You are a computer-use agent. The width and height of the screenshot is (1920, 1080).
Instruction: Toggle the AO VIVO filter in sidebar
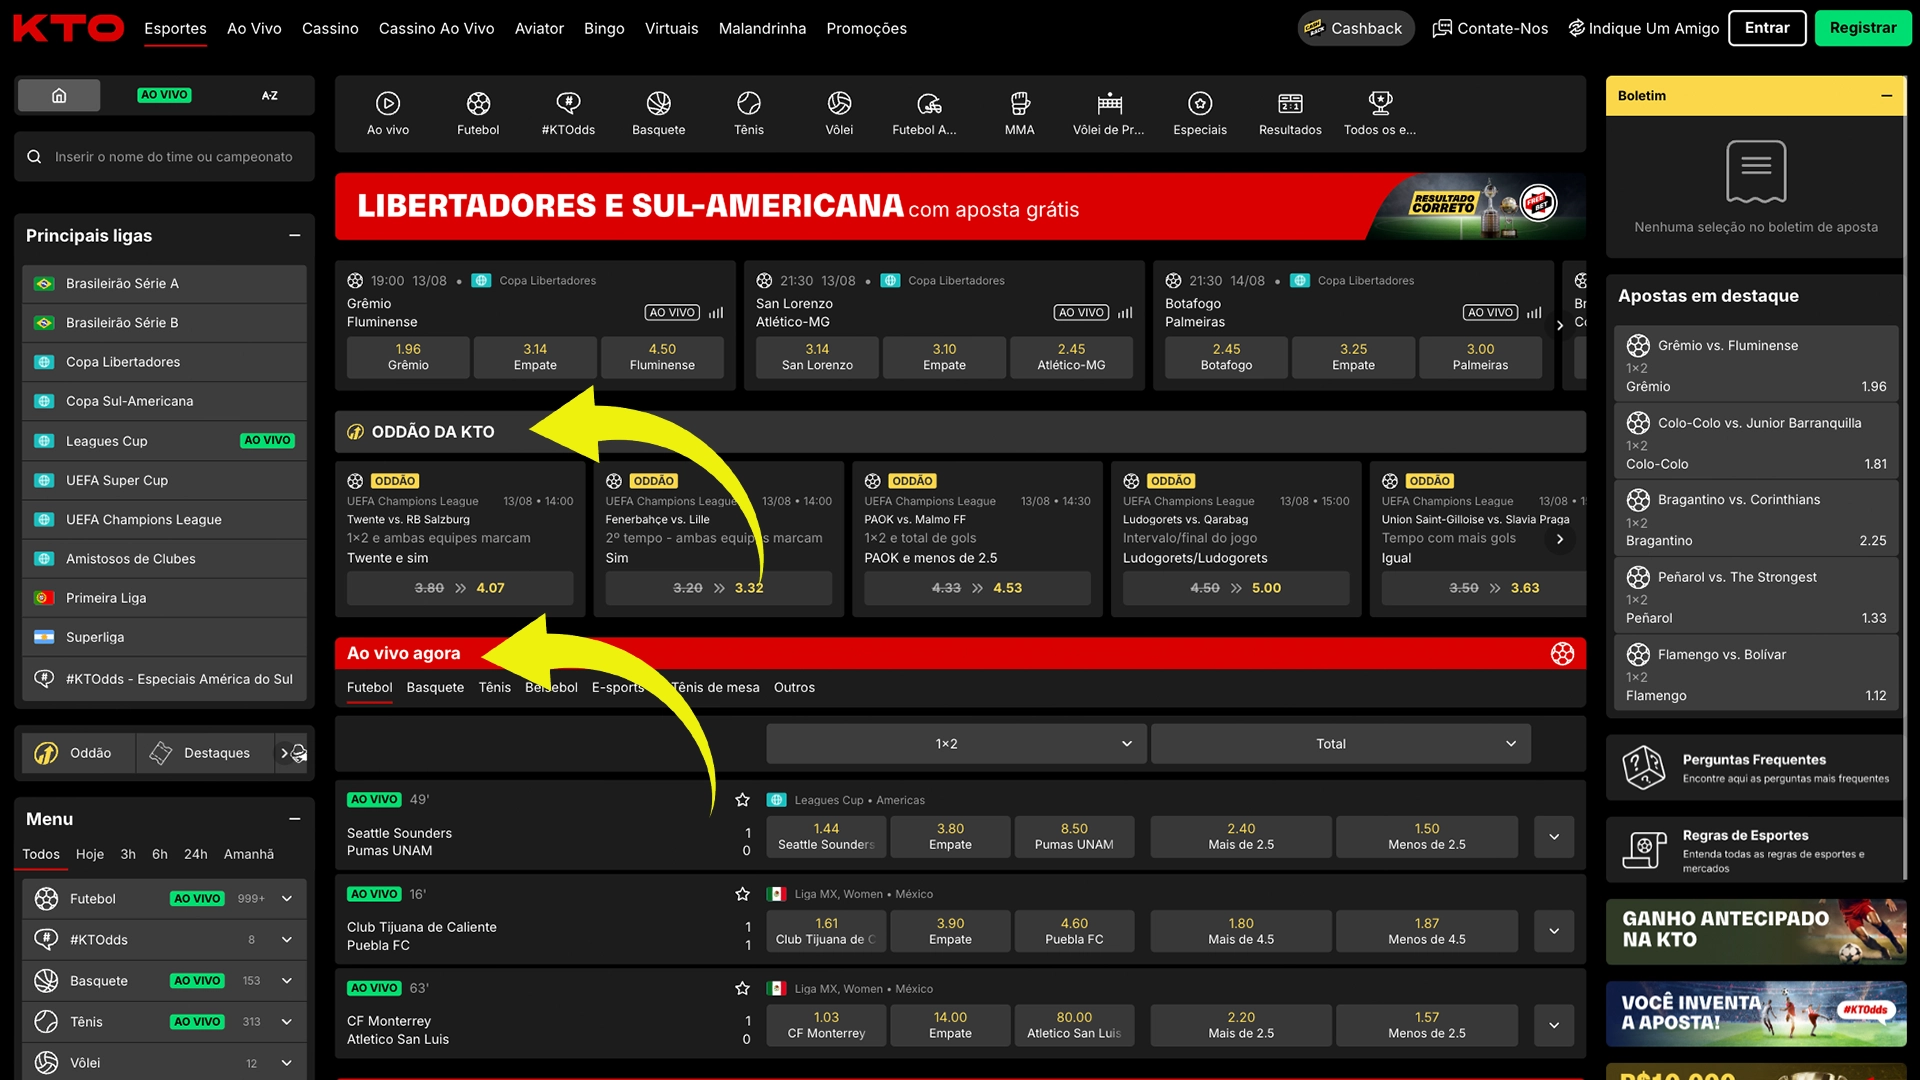[x=164, y=96]
